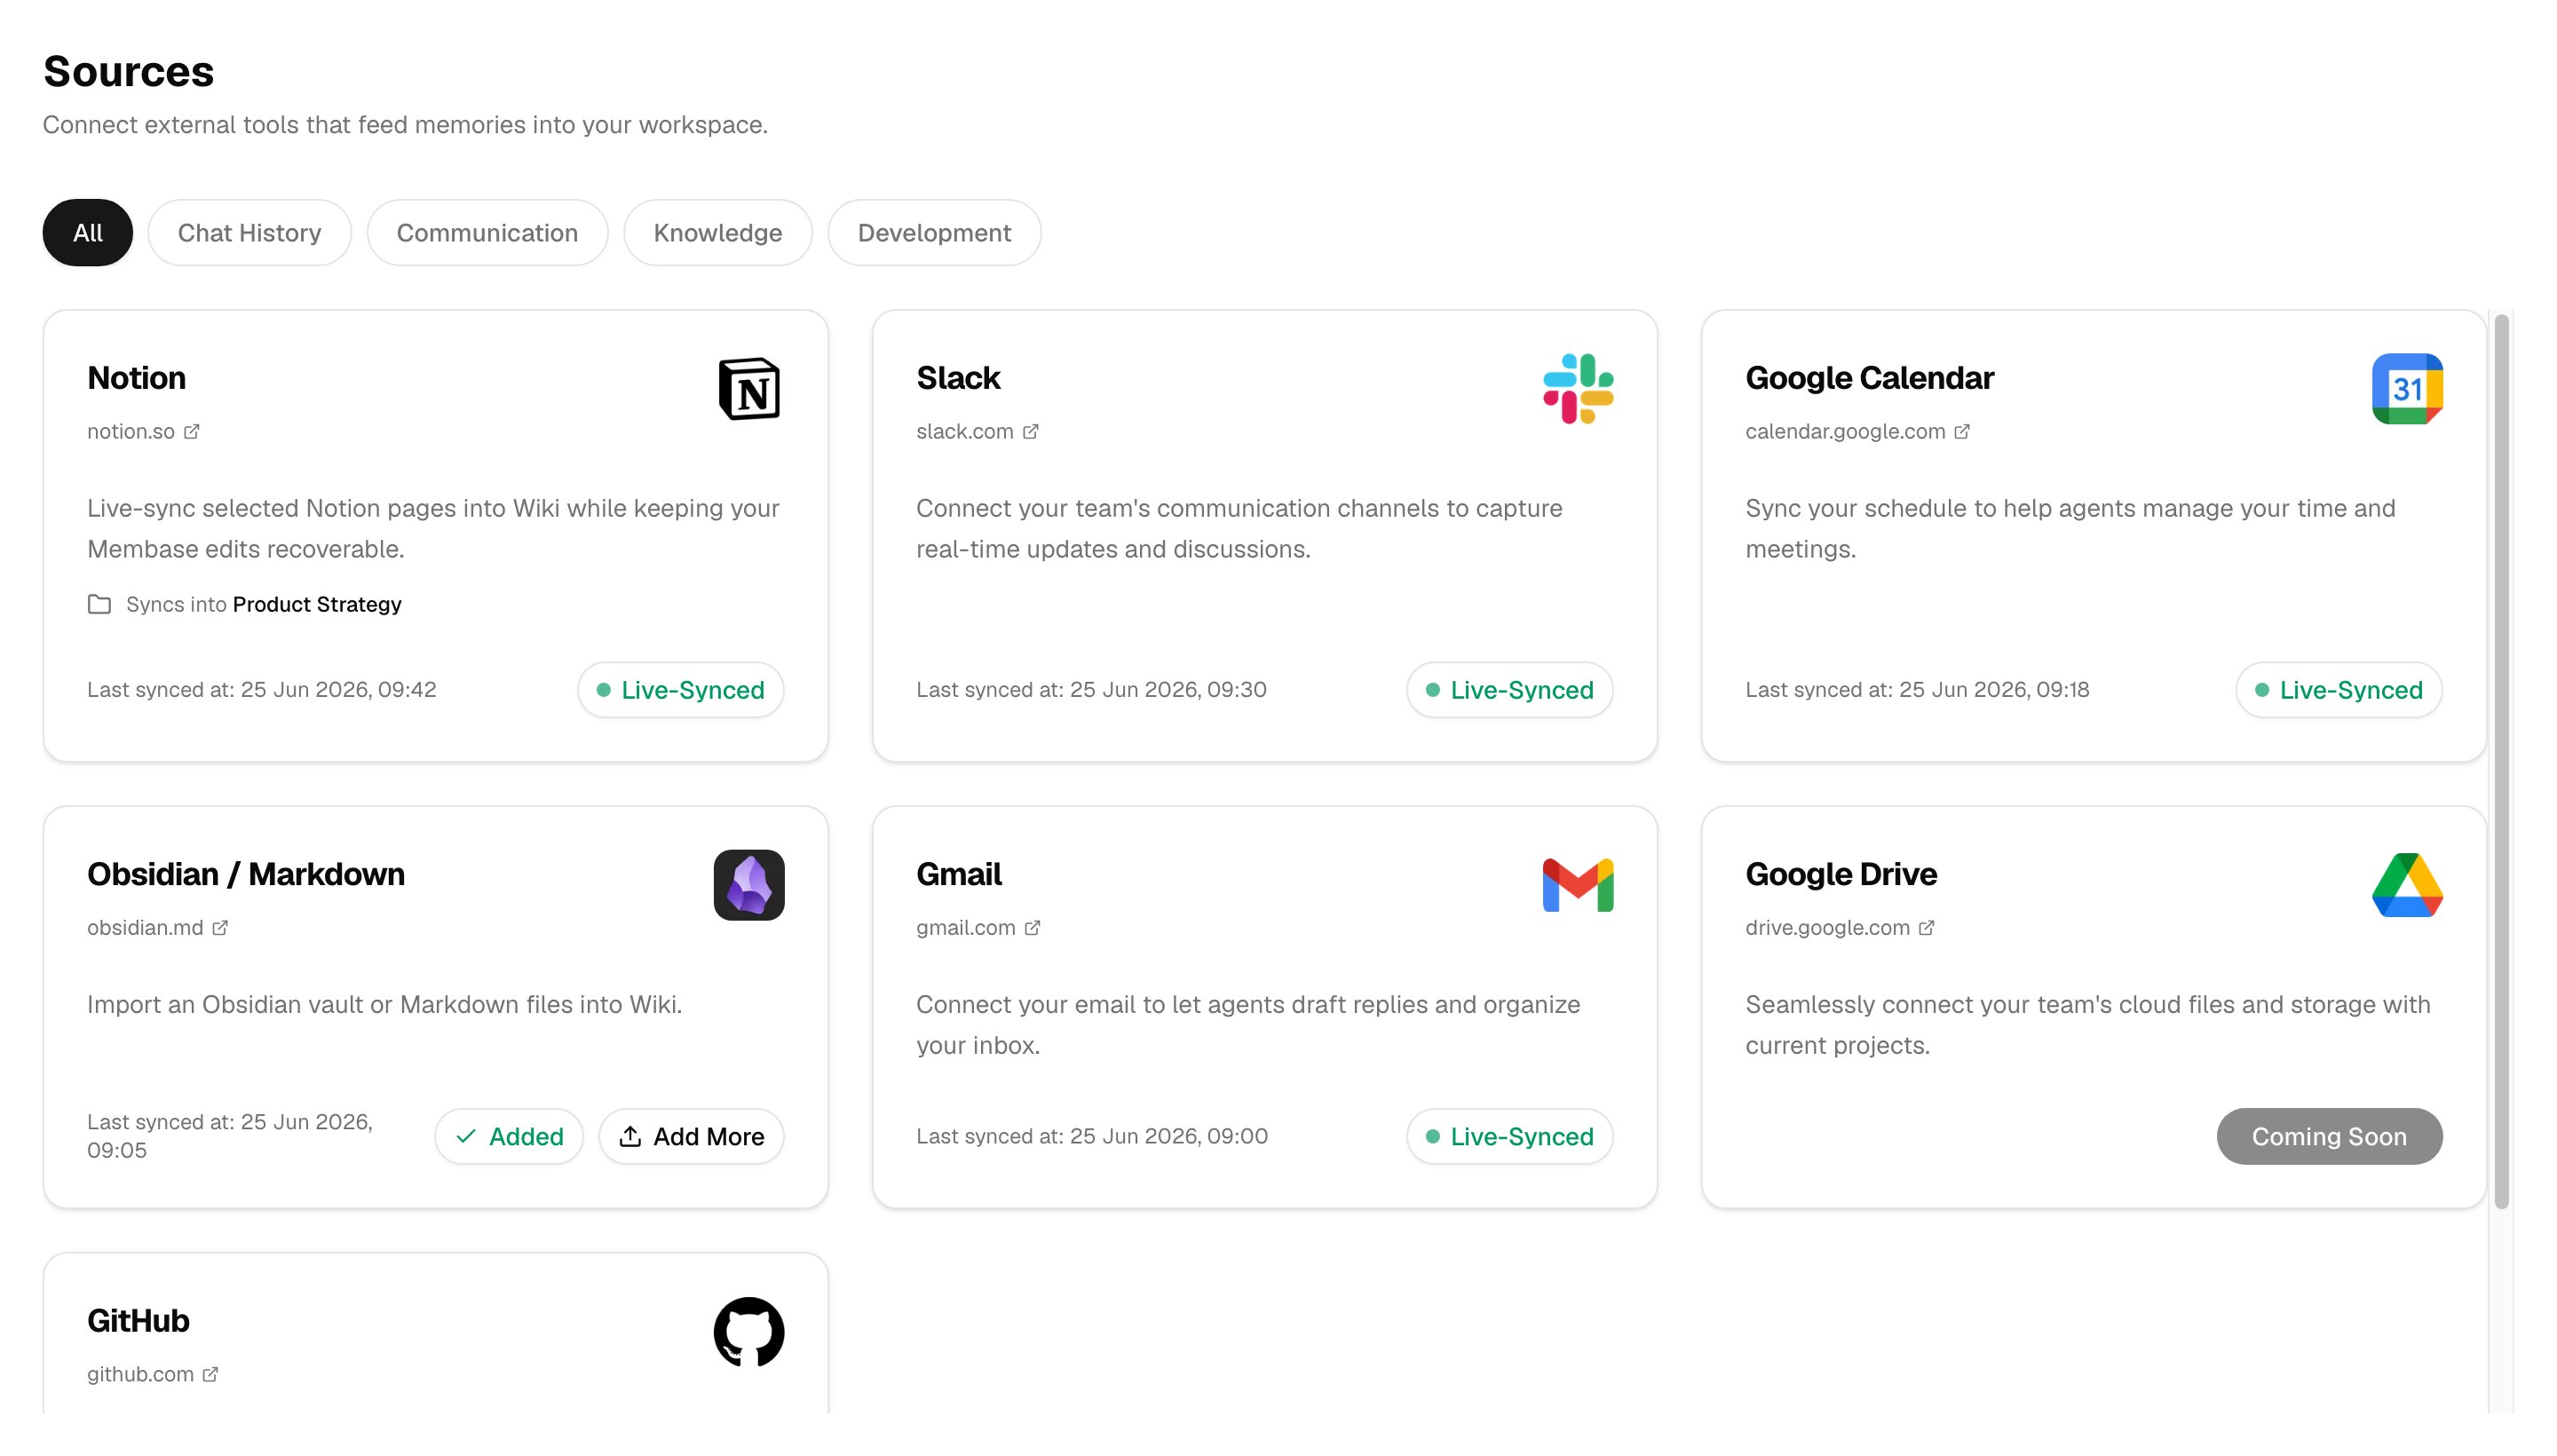
Task: Click the Google Drive card title
Action: pos(1841,874)
